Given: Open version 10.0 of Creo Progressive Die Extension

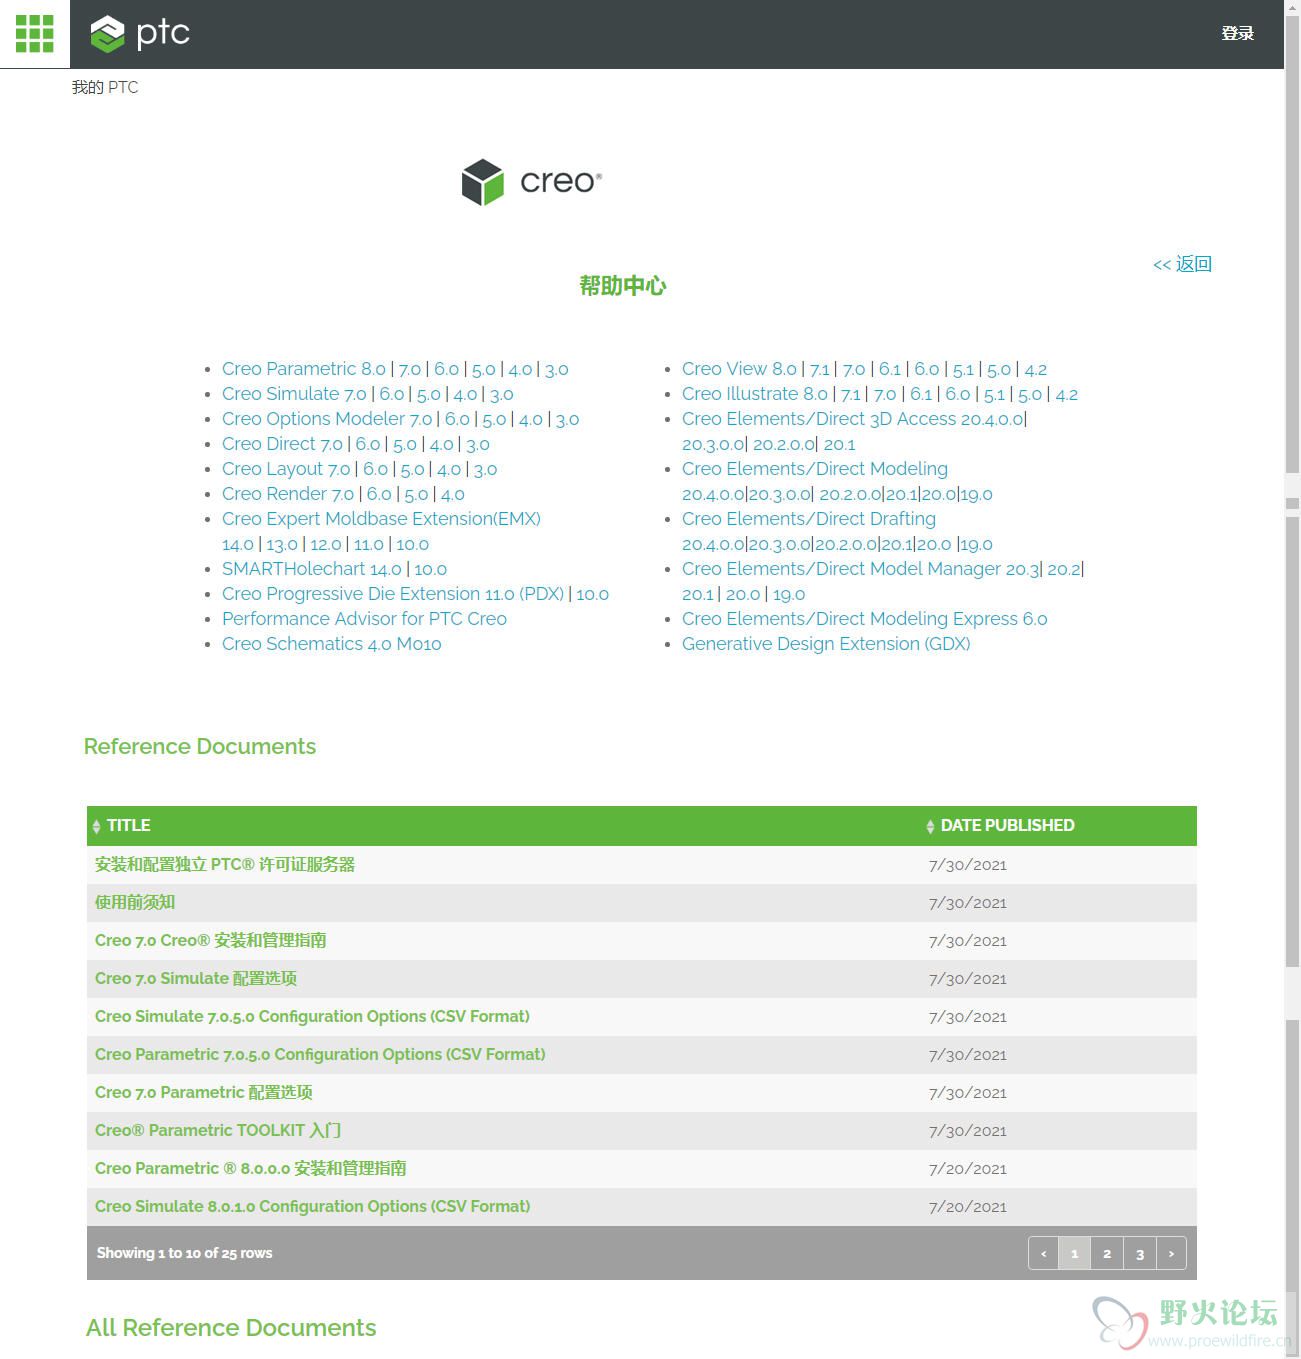Looking at the screenshot, I should pyautogui.click(x=592, y=594).
